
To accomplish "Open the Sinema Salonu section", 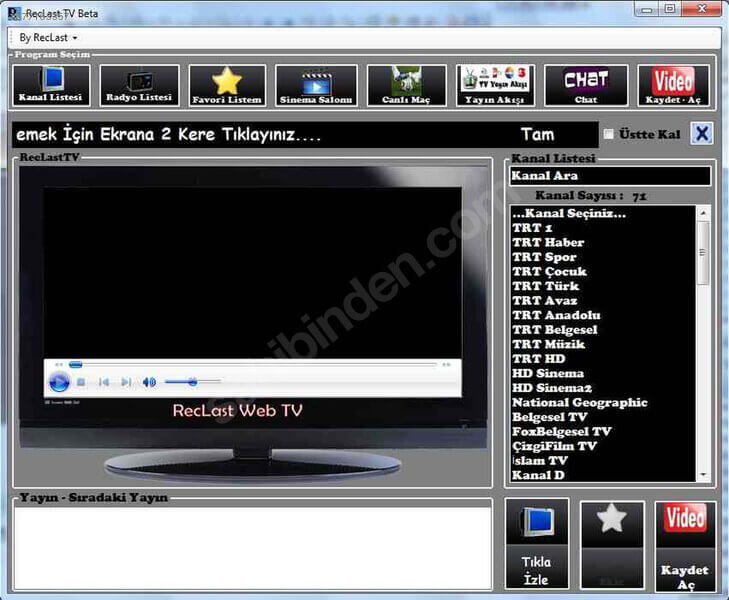I will 316,86.
